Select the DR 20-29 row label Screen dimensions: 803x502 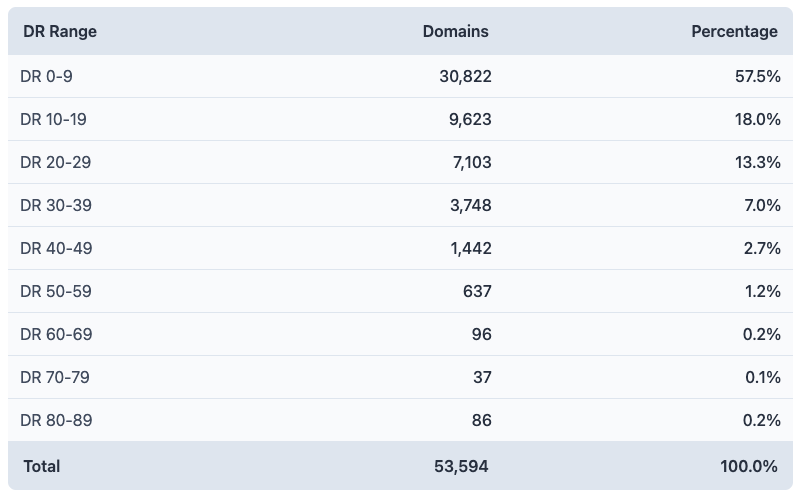tap(56, 162)
